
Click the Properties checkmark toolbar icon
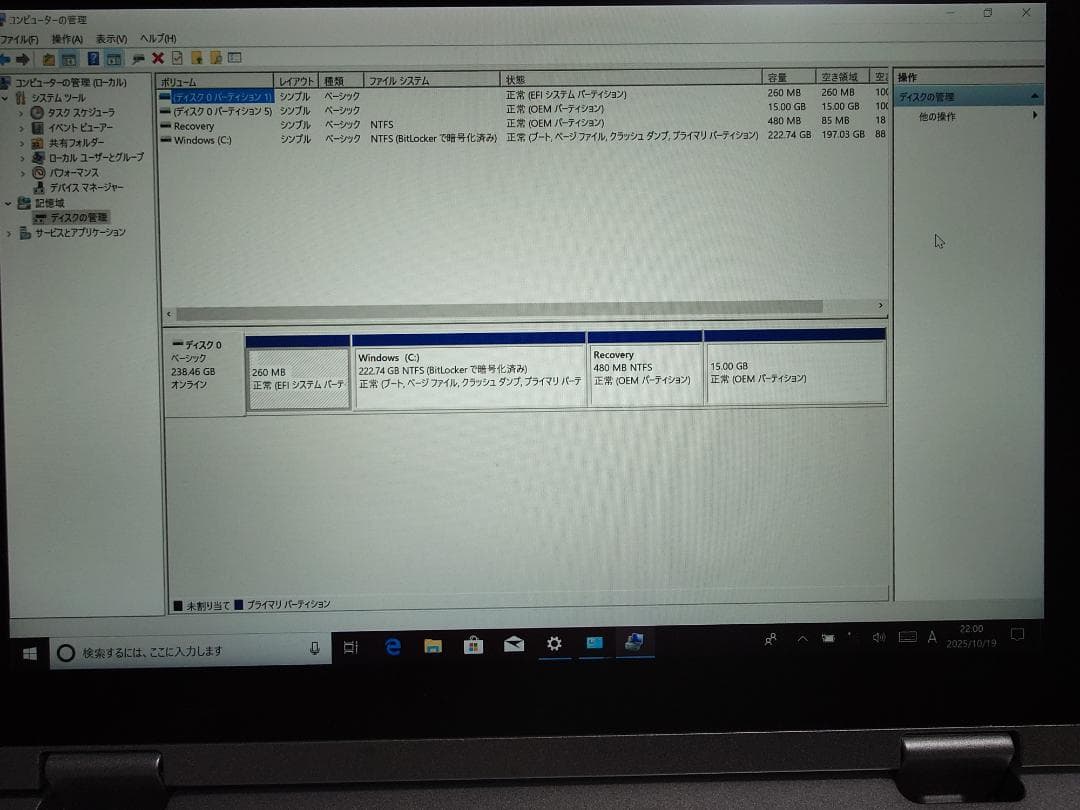[x=177, y=59]
